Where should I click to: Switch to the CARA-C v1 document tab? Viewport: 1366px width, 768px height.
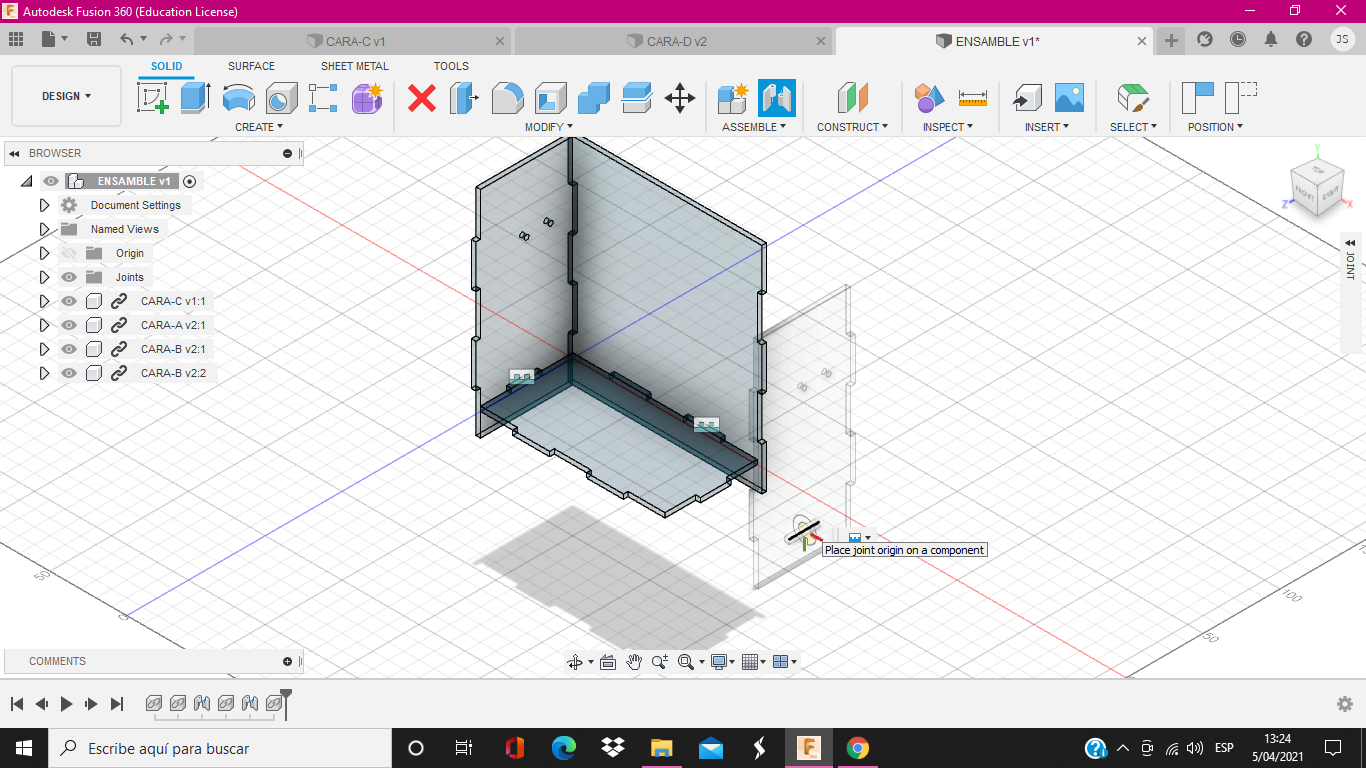(353, 41)
